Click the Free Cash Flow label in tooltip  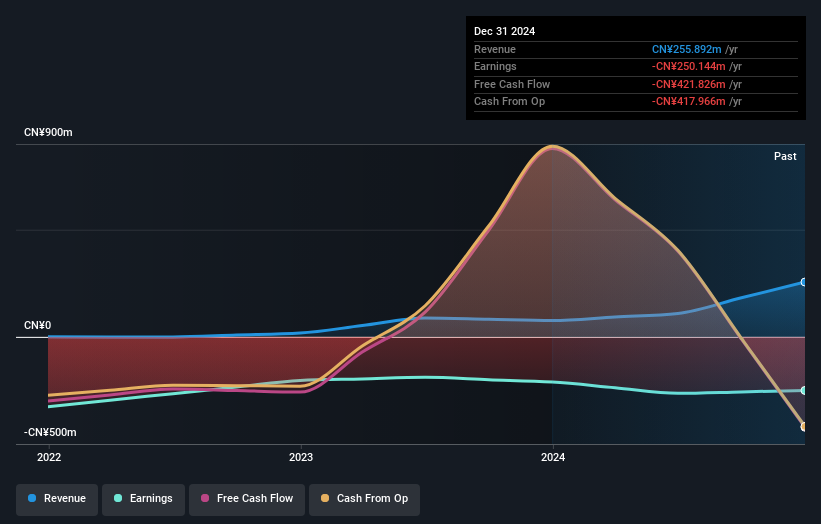(512, 84)
